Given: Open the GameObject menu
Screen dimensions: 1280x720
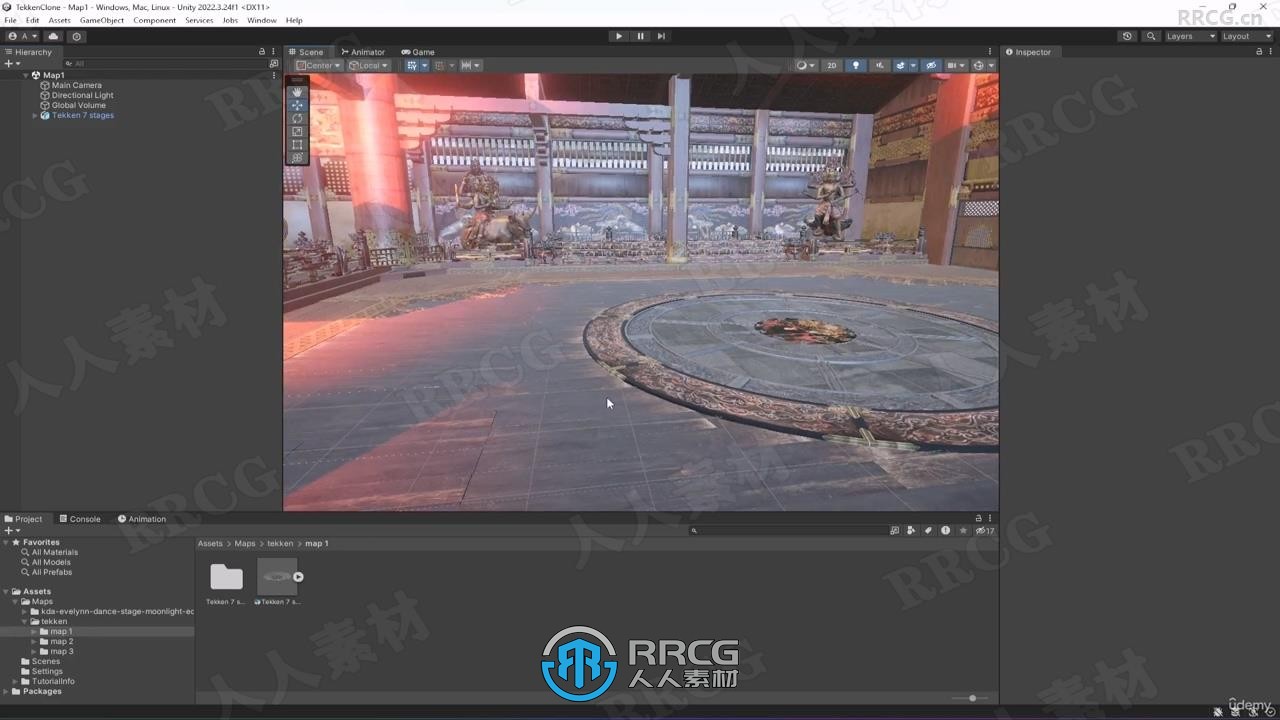Looking at the screenshot, I should click(102, 20).
